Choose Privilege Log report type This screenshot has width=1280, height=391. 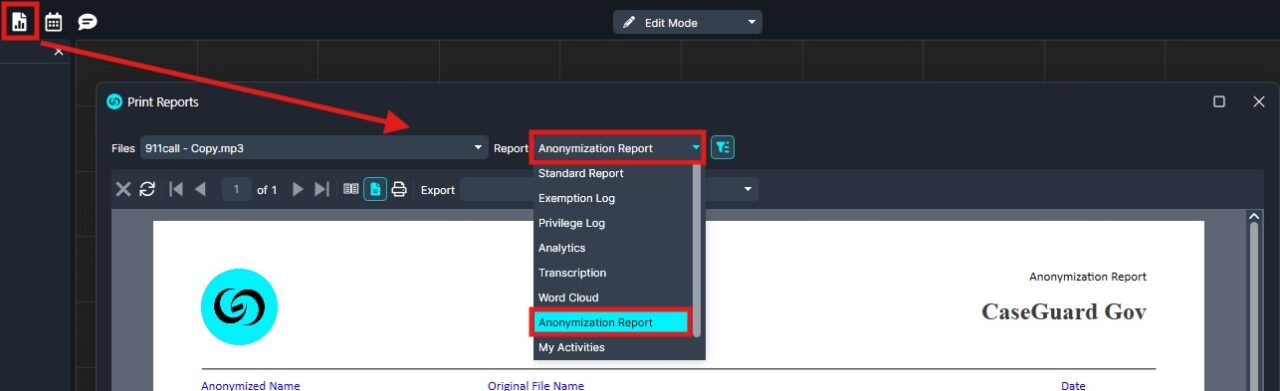tap(613, 223)
